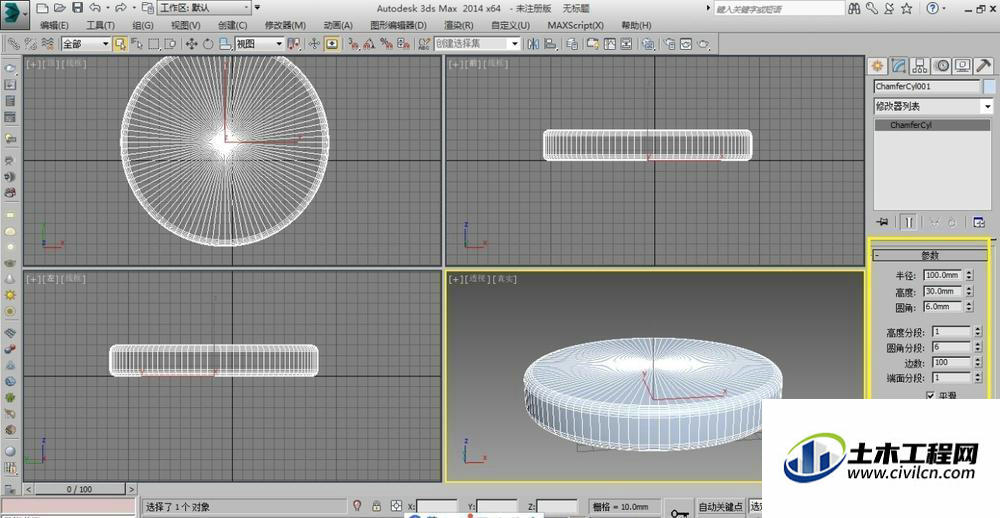Viewport: 1000px width, 518px height.
Task: Toggle the Percent Snap icon
Action: coord(386,43)
